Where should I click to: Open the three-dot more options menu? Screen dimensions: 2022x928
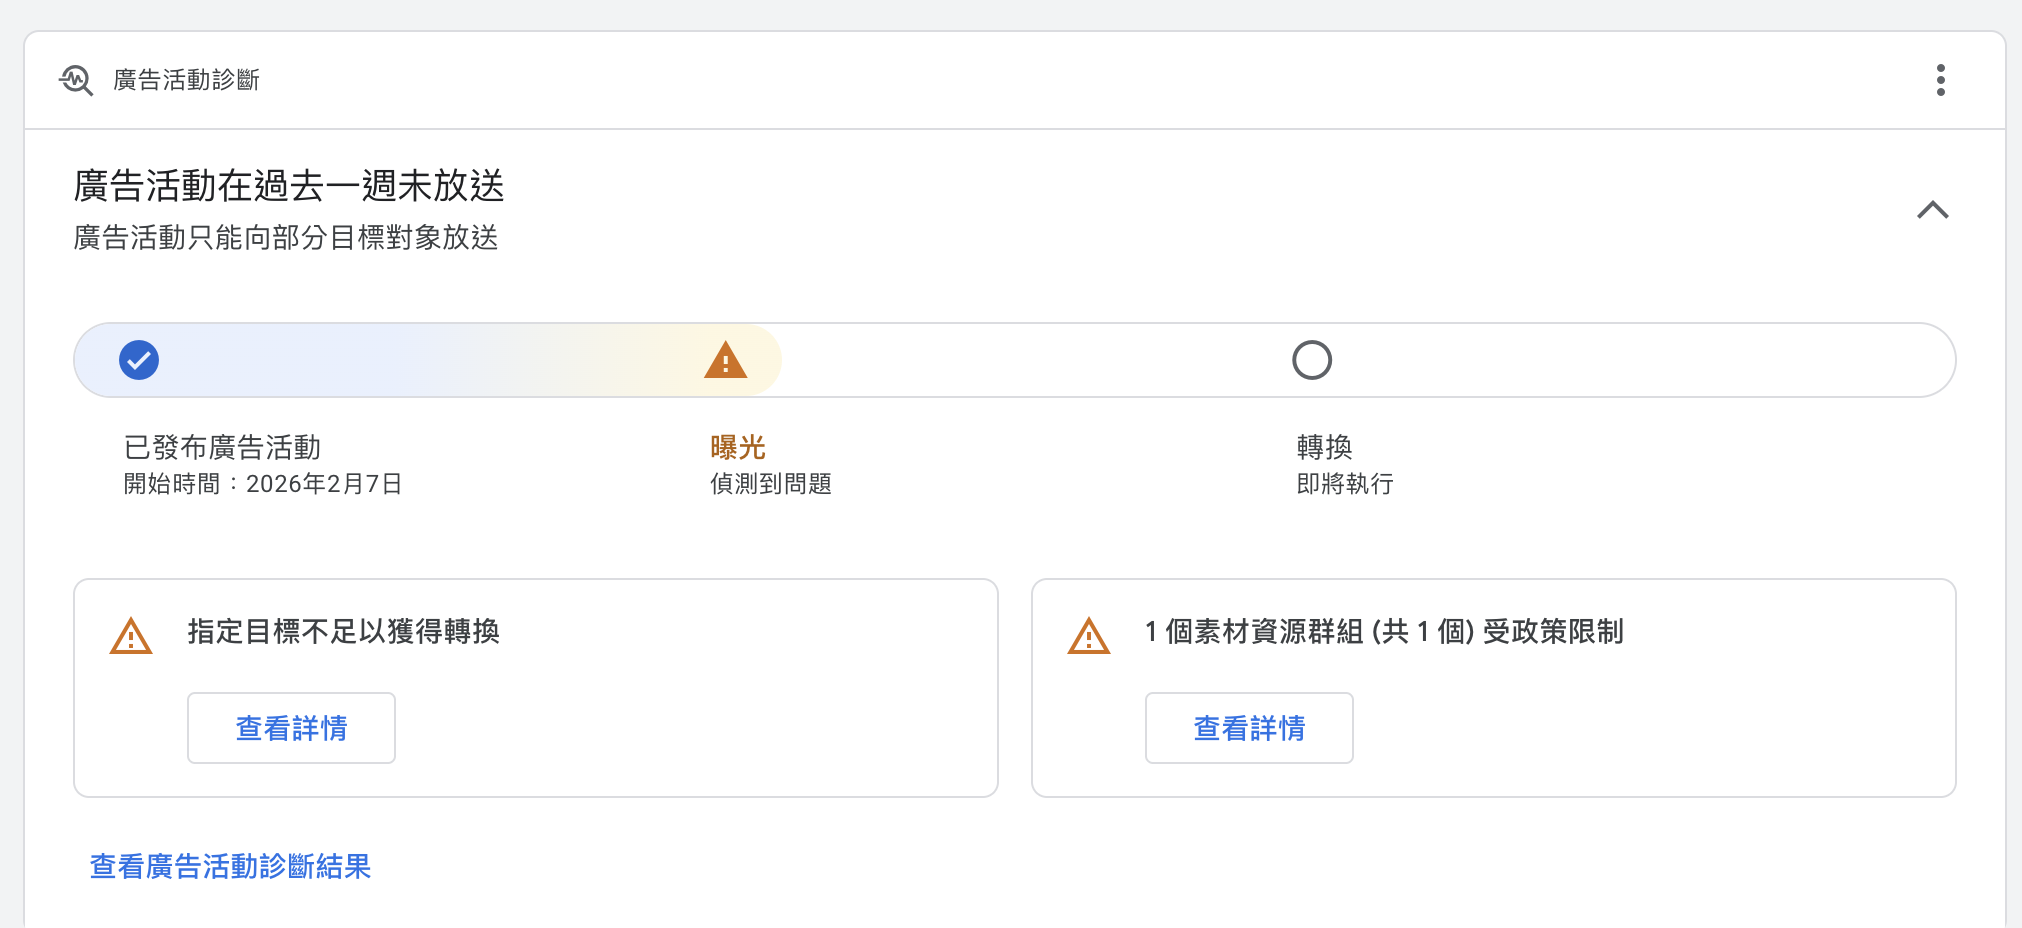(x=1940, y=80)
